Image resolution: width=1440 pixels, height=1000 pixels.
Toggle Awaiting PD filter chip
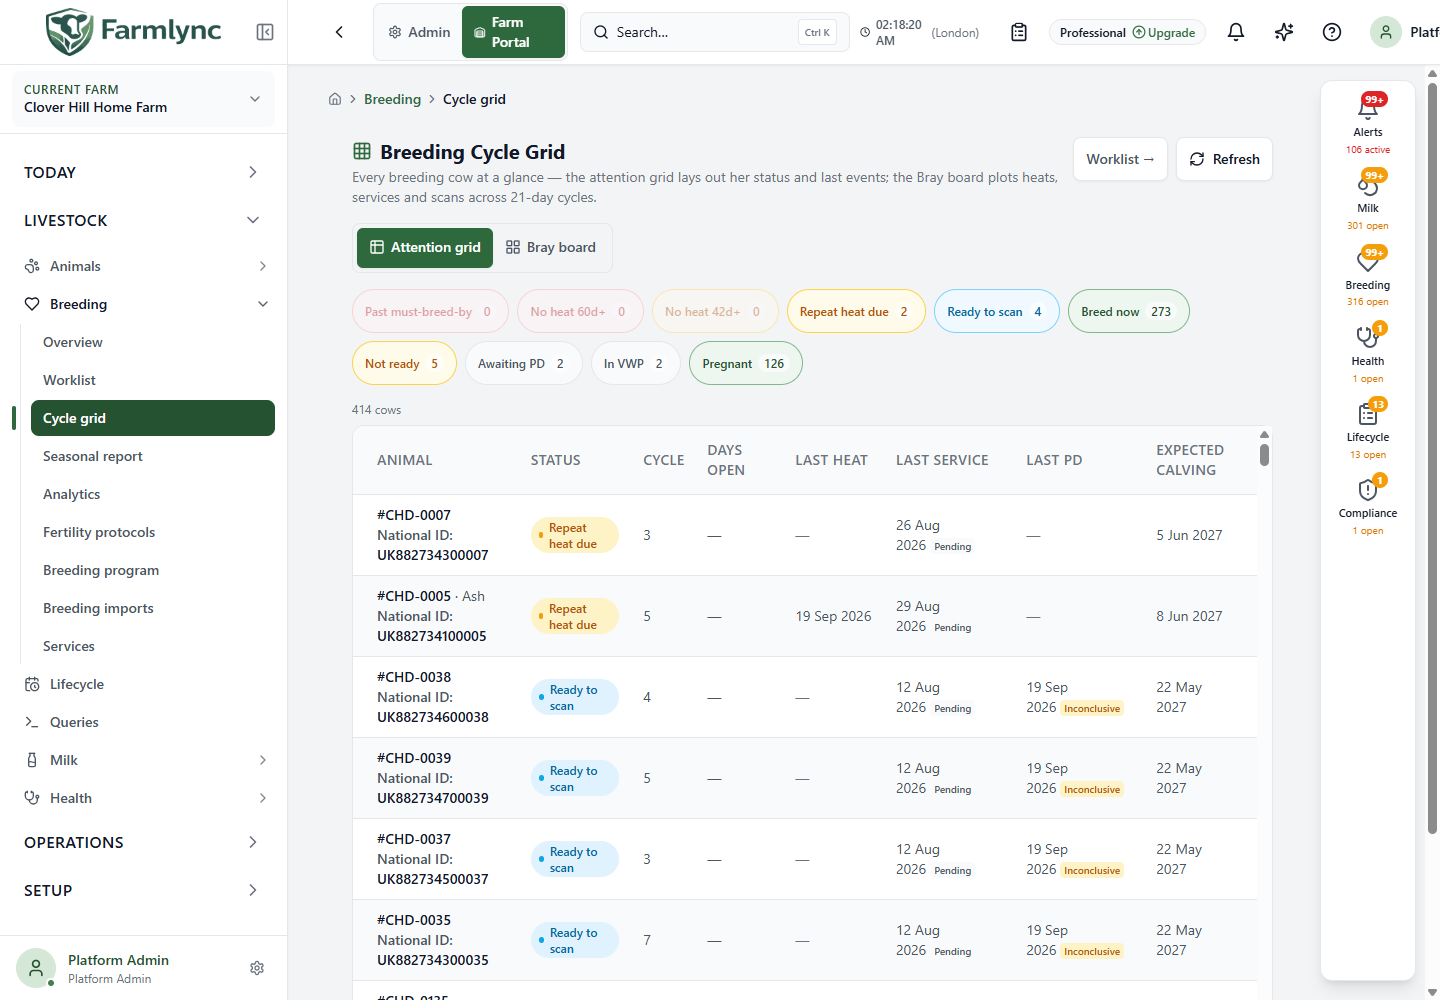524,364
